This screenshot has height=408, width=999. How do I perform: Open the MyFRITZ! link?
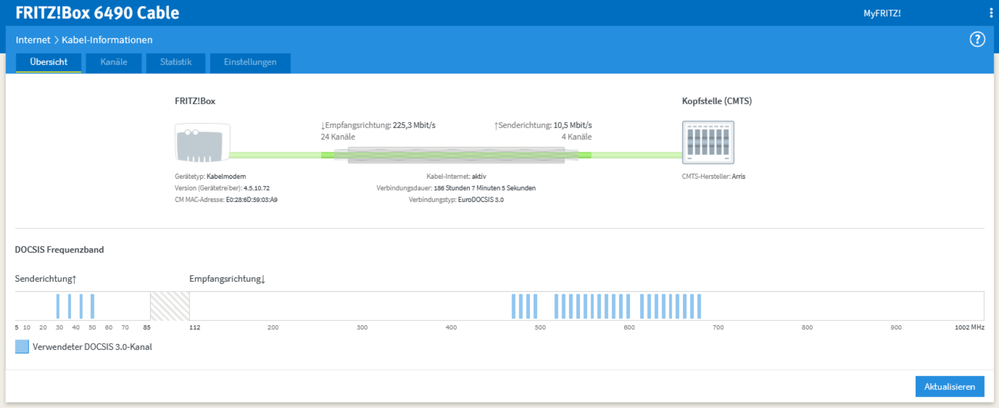point(882,13)
